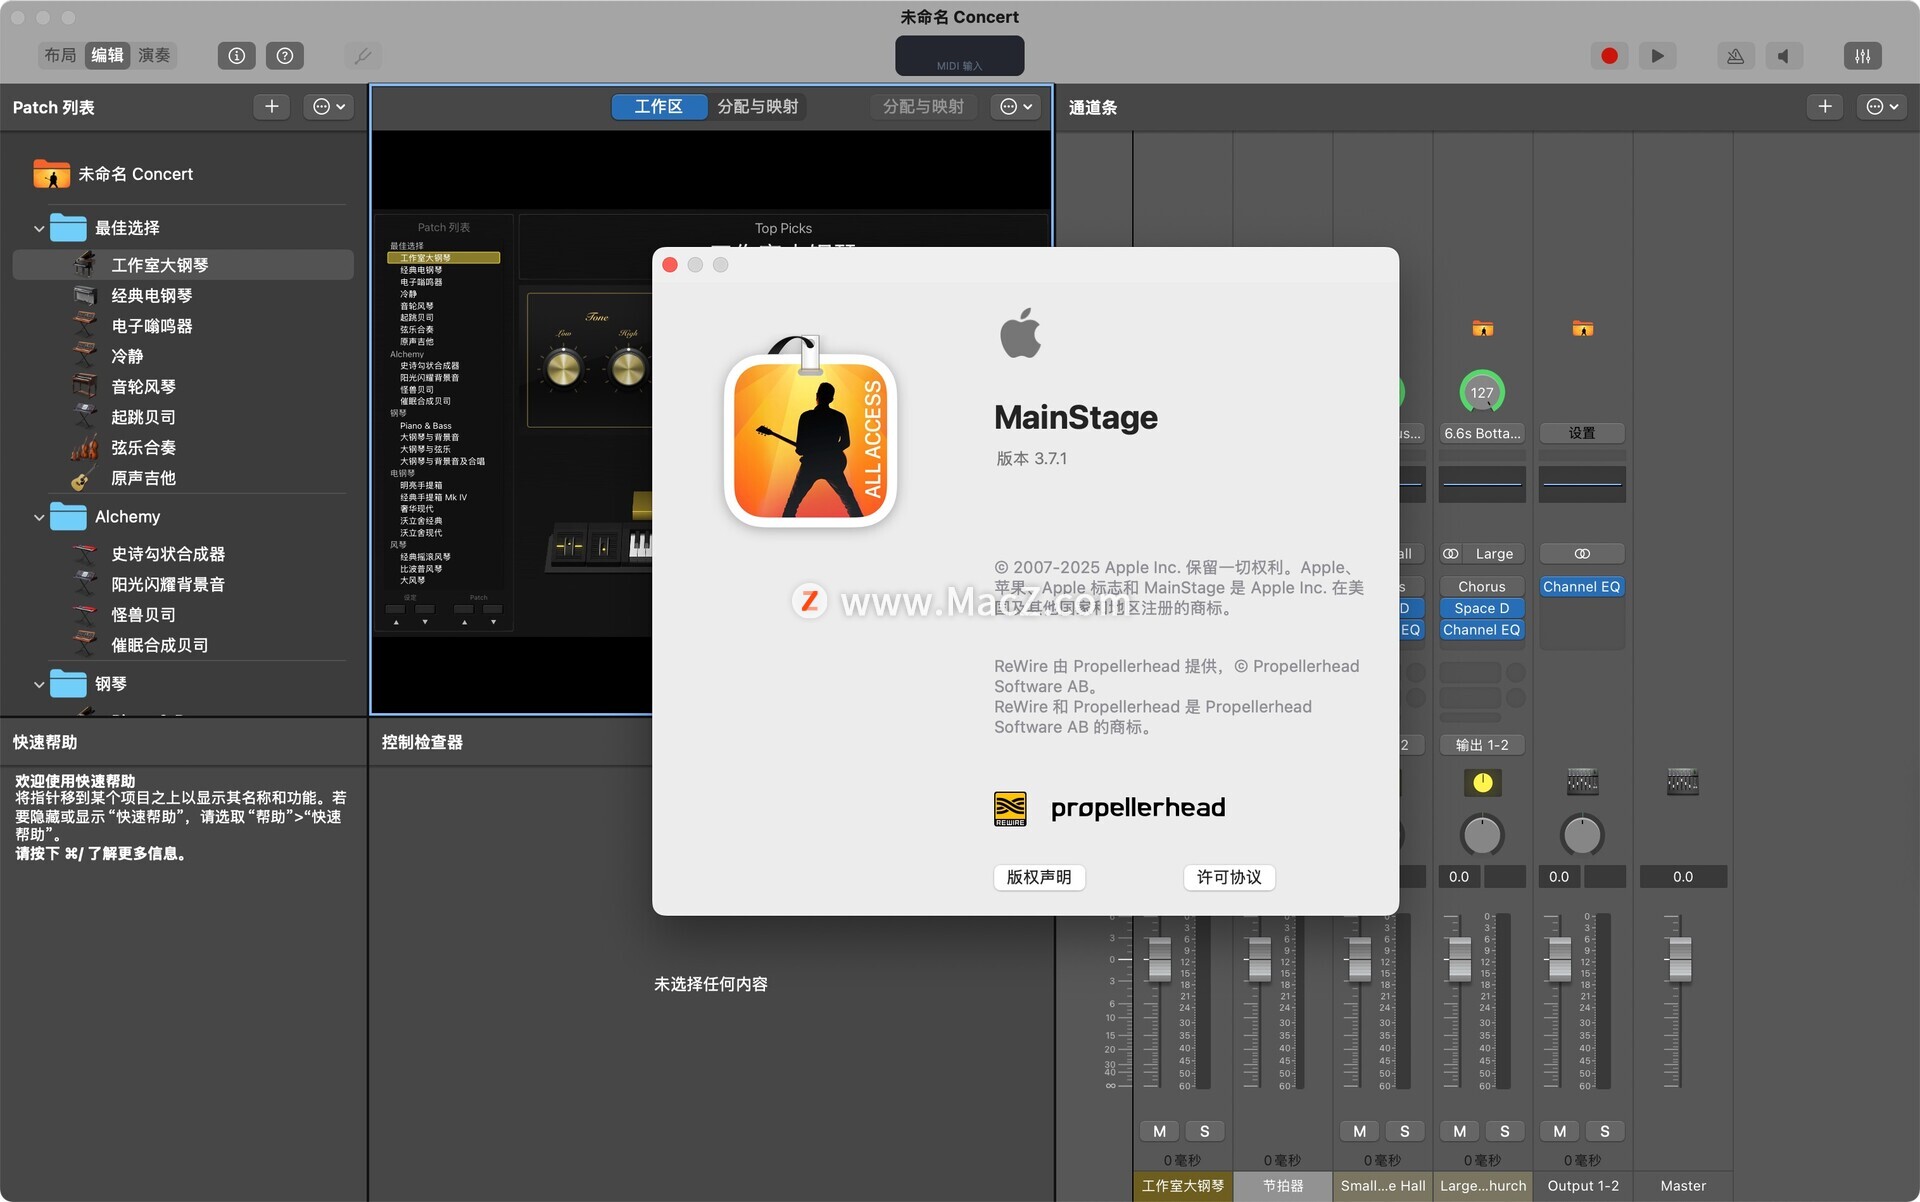Select the 电子嗡鸣器 patch icon
The width and height of the screenshot is (1920, 1202).
coord(85,326)
